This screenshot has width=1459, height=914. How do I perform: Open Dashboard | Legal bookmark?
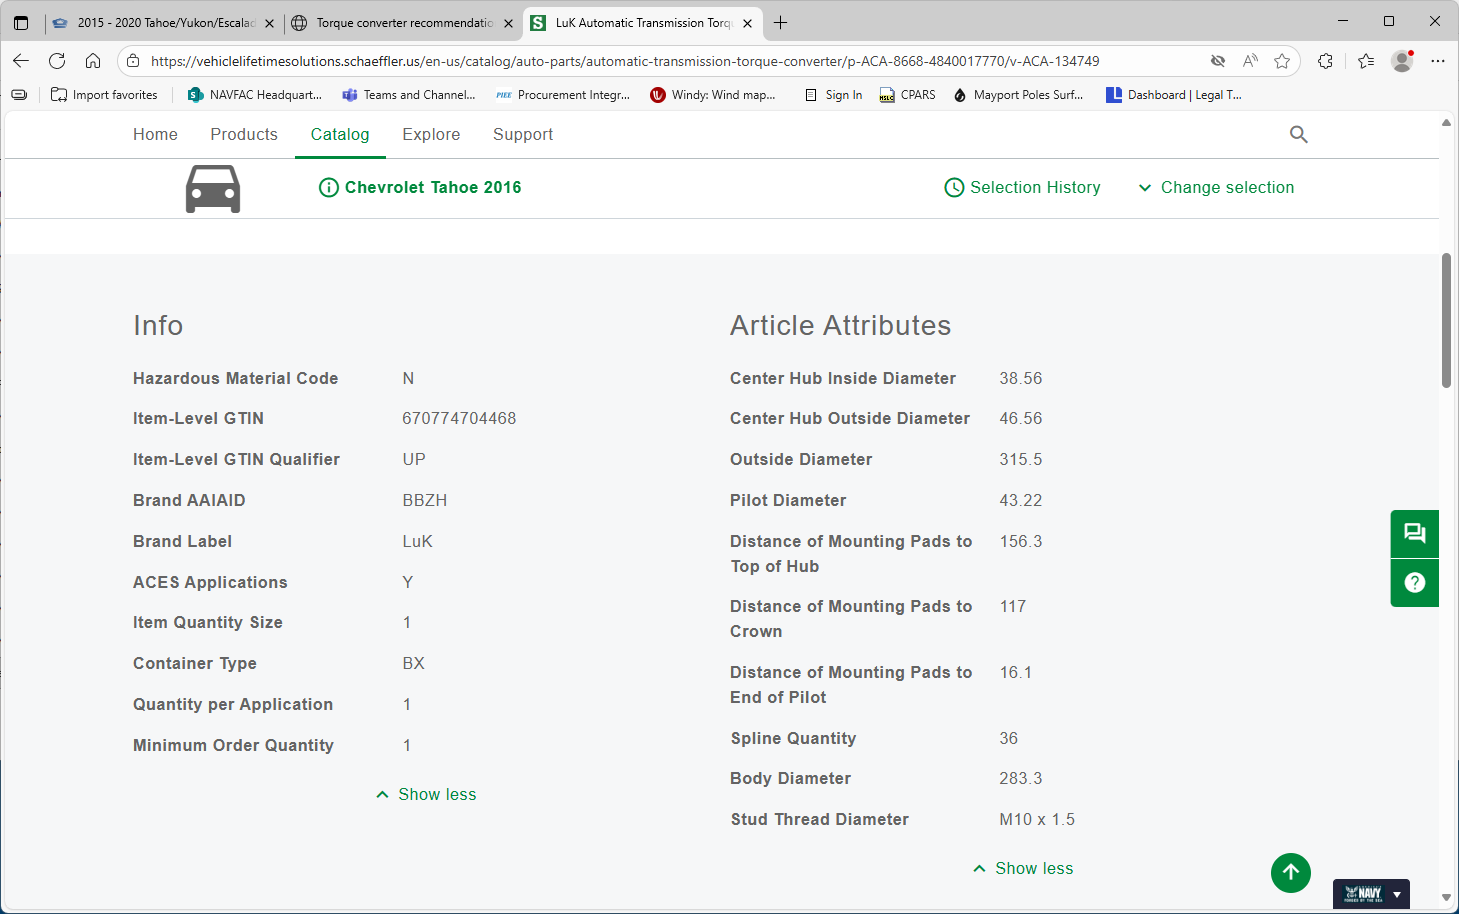pyautogui.click(x=1174, y=95)
